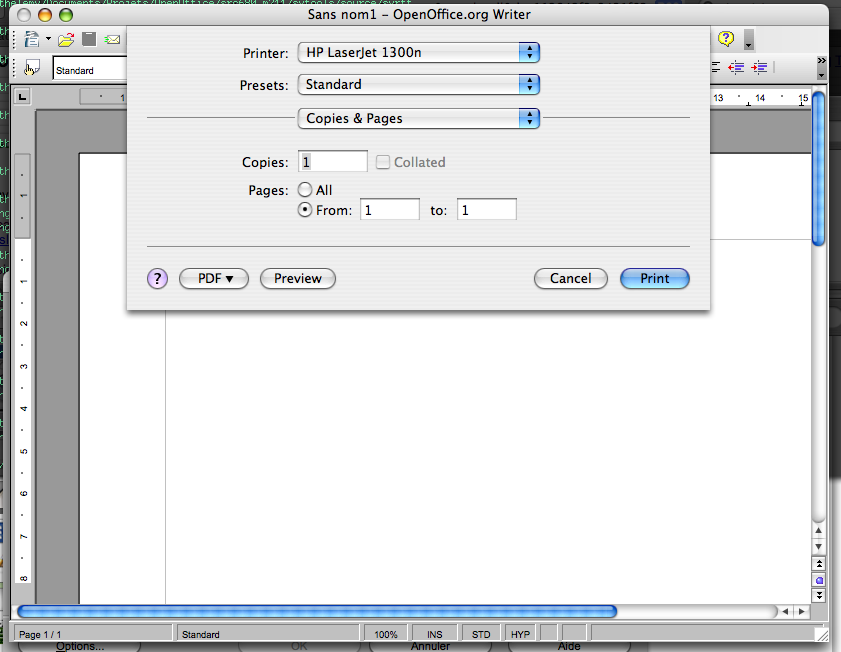Expand the formatting toolbar overflow chevron

[x=821, y=60]
